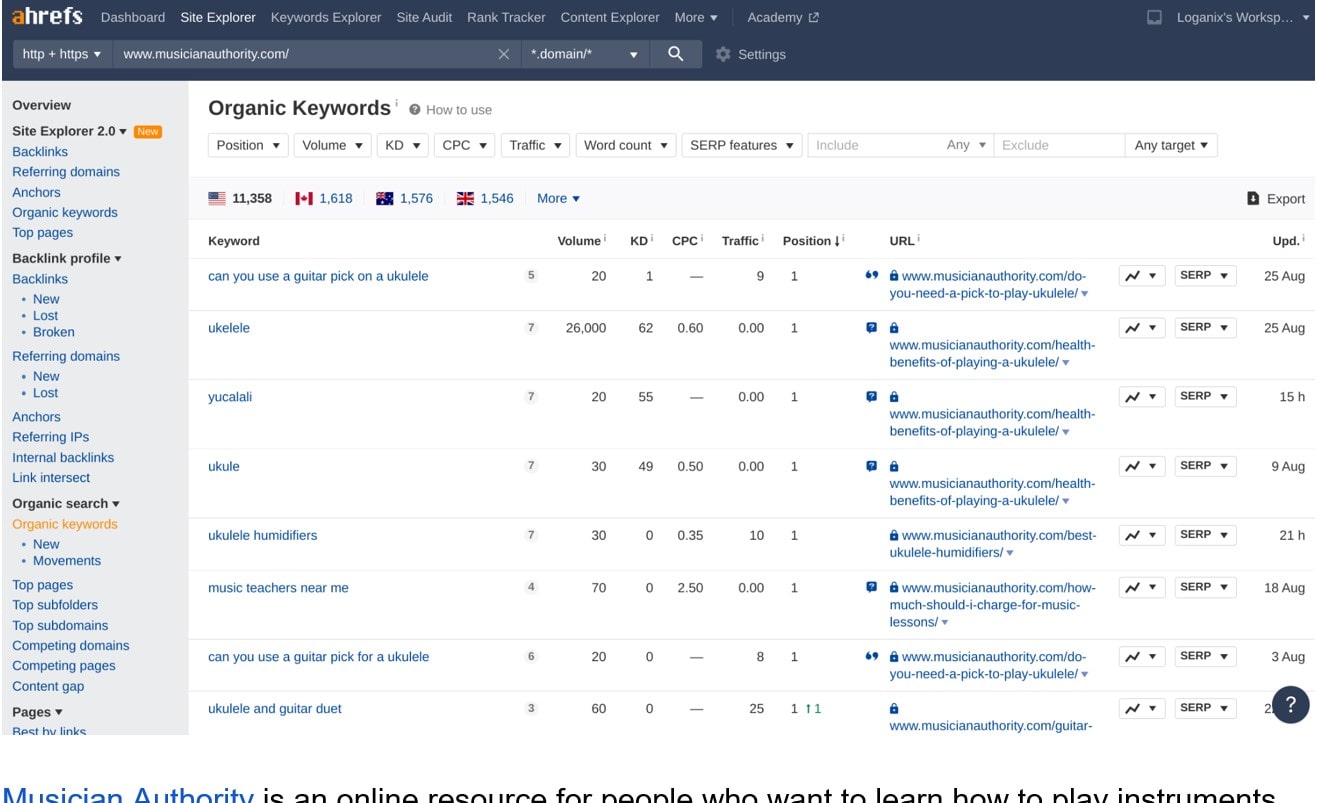The width and height of the screenshot is (1317, 803).
Task: Click SERP feature icon in ukelele row
Action: pos(871,327)
